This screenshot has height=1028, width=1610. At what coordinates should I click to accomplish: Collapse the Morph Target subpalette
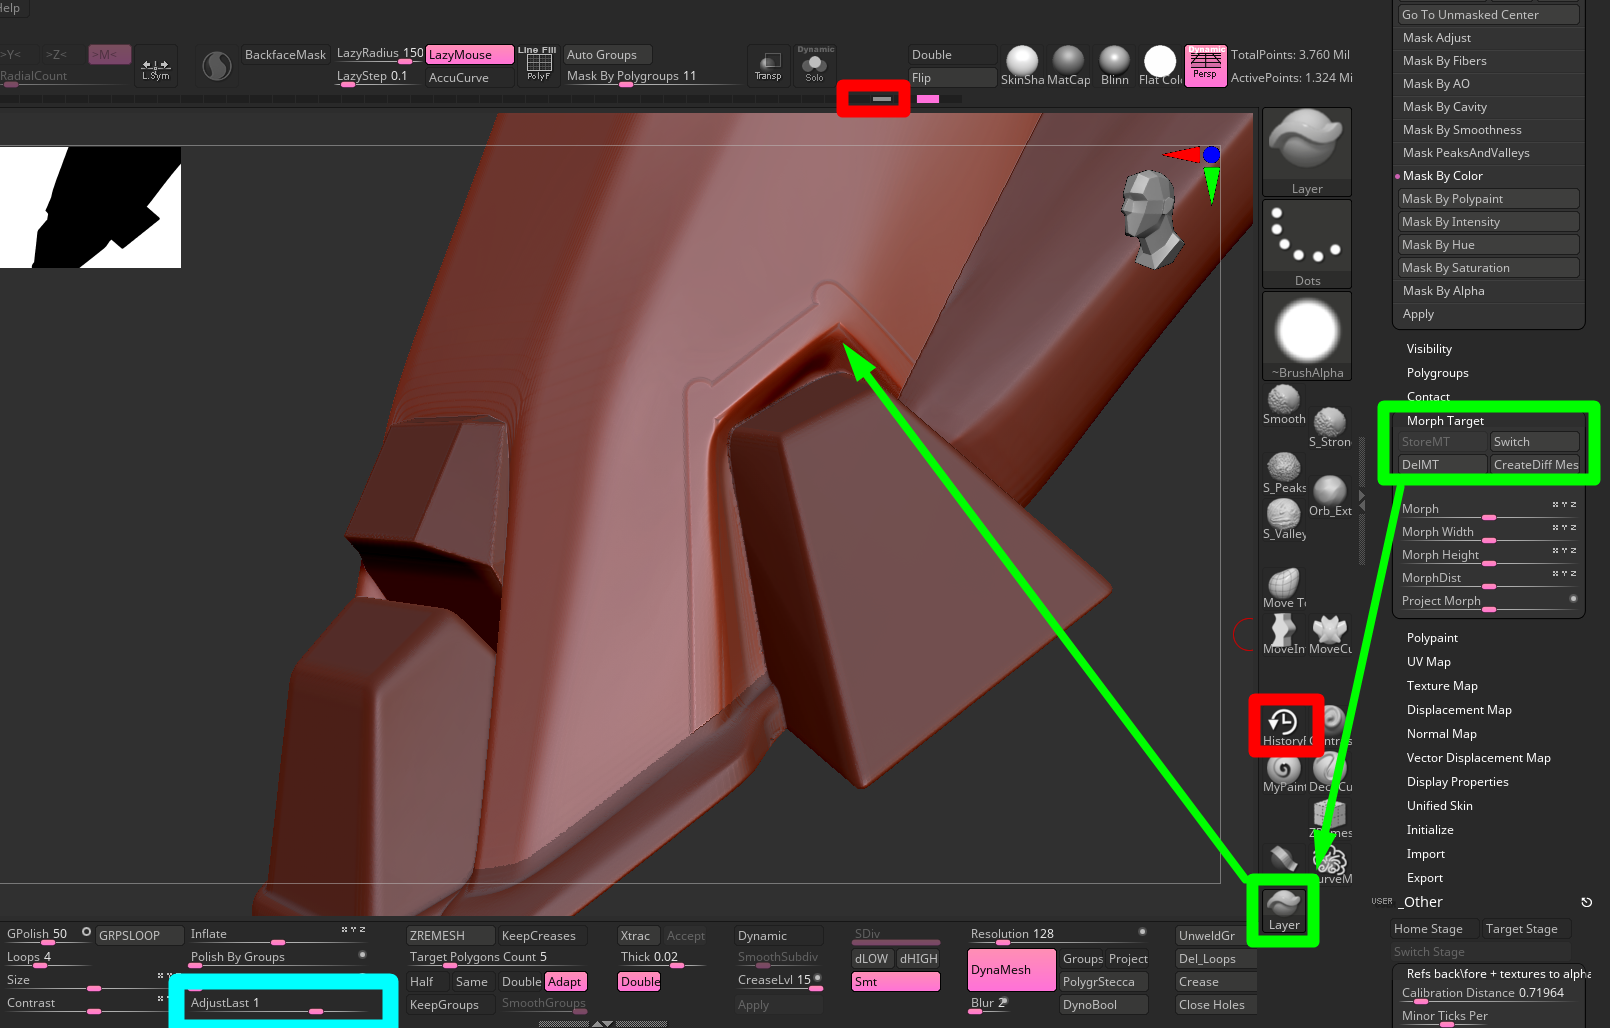(x=1445, y=421)
